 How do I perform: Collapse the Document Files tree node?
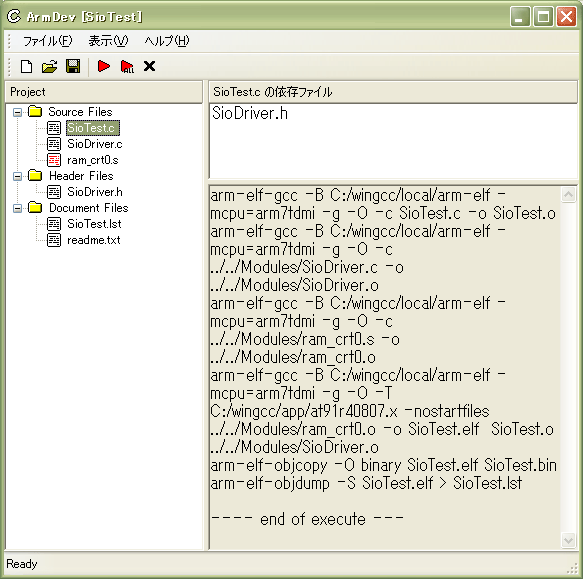point(17,208)
